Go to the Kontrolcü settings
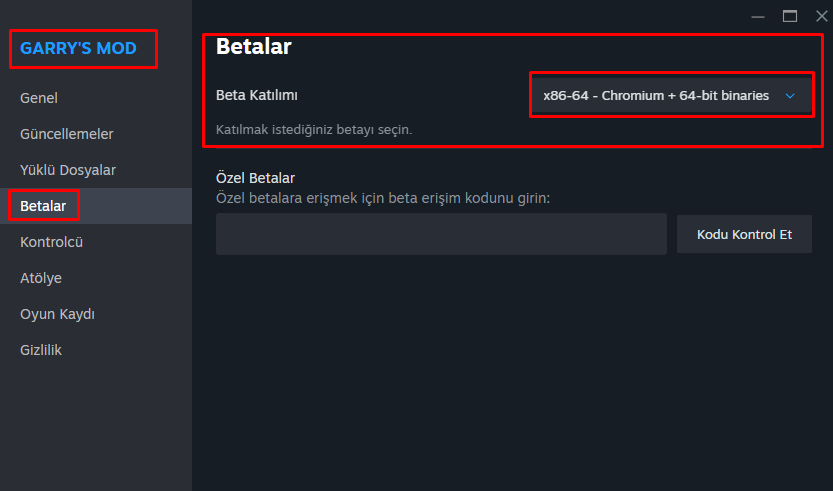The width and height of the screenshot is (833, 491). point(51,242)
